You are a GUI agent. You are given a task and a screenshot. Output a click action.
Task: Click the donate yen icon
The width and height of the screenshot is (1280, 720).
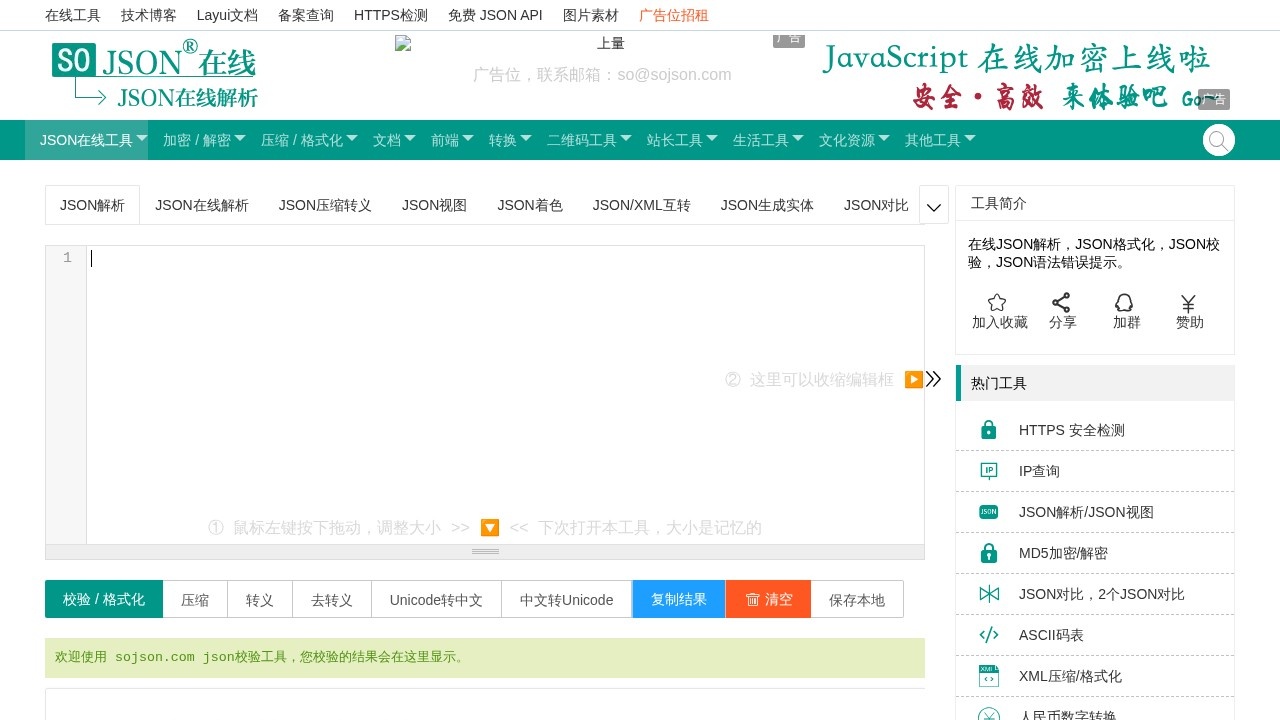(x=1188, y=303)
